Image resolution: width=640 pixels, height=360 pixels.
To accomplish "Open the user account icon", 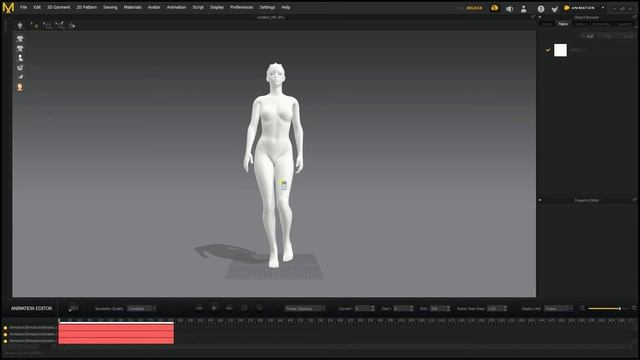I will 524,9.
